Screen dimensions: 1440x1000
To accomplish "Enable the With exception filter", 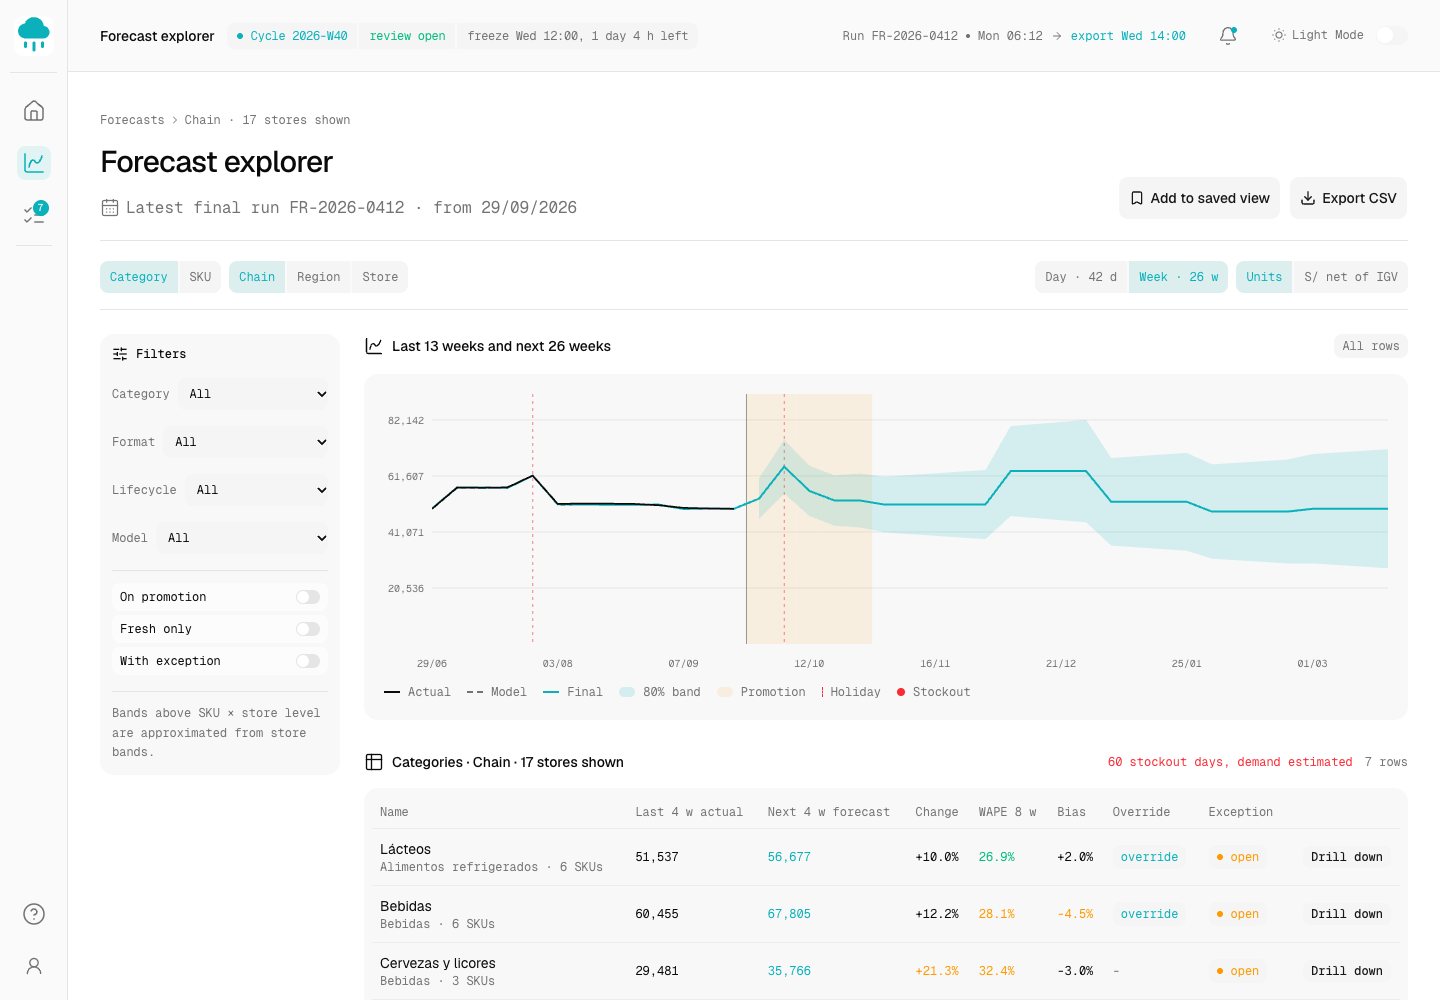I will [308, 661].
